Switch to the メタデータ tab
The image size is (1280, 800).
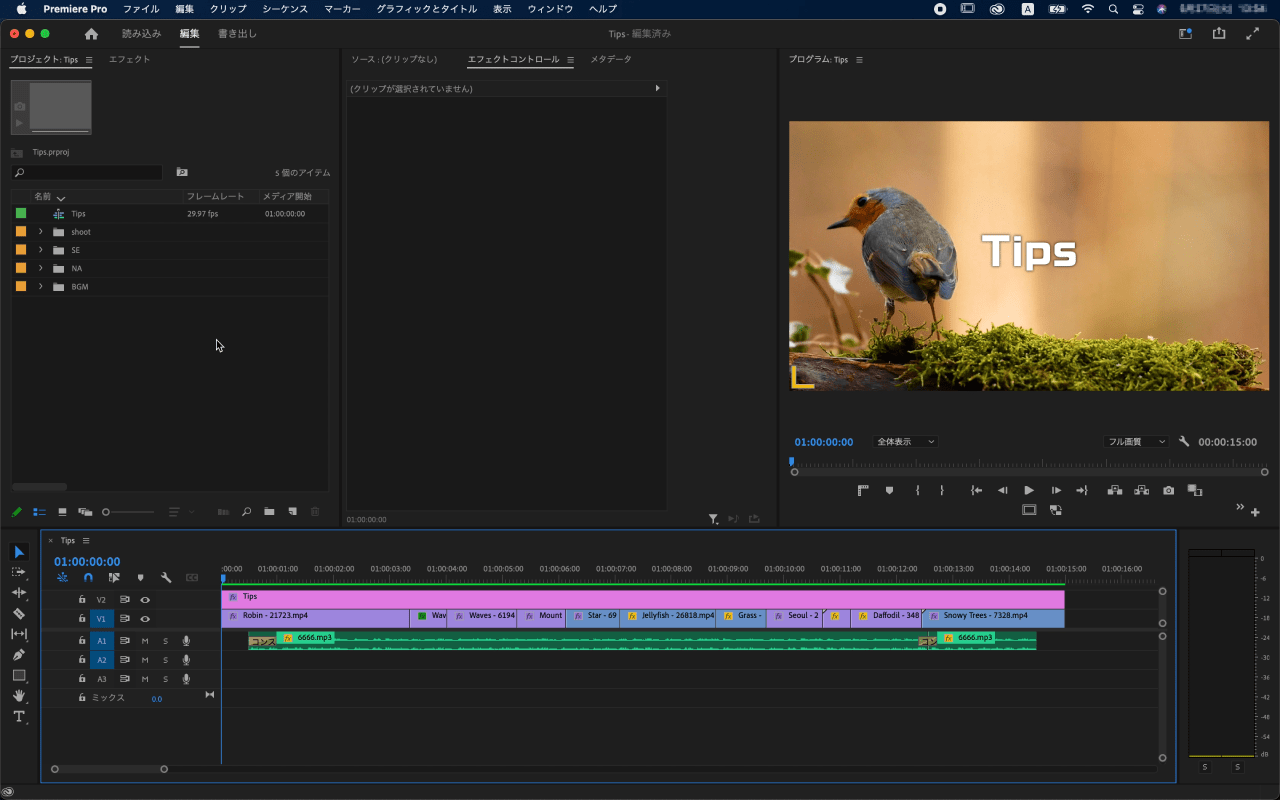tap(611, 60)
